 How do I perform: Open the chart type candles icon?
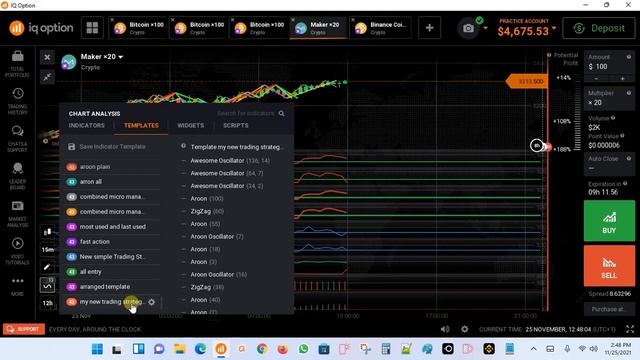pyautogui.click(x=47, y=232)
